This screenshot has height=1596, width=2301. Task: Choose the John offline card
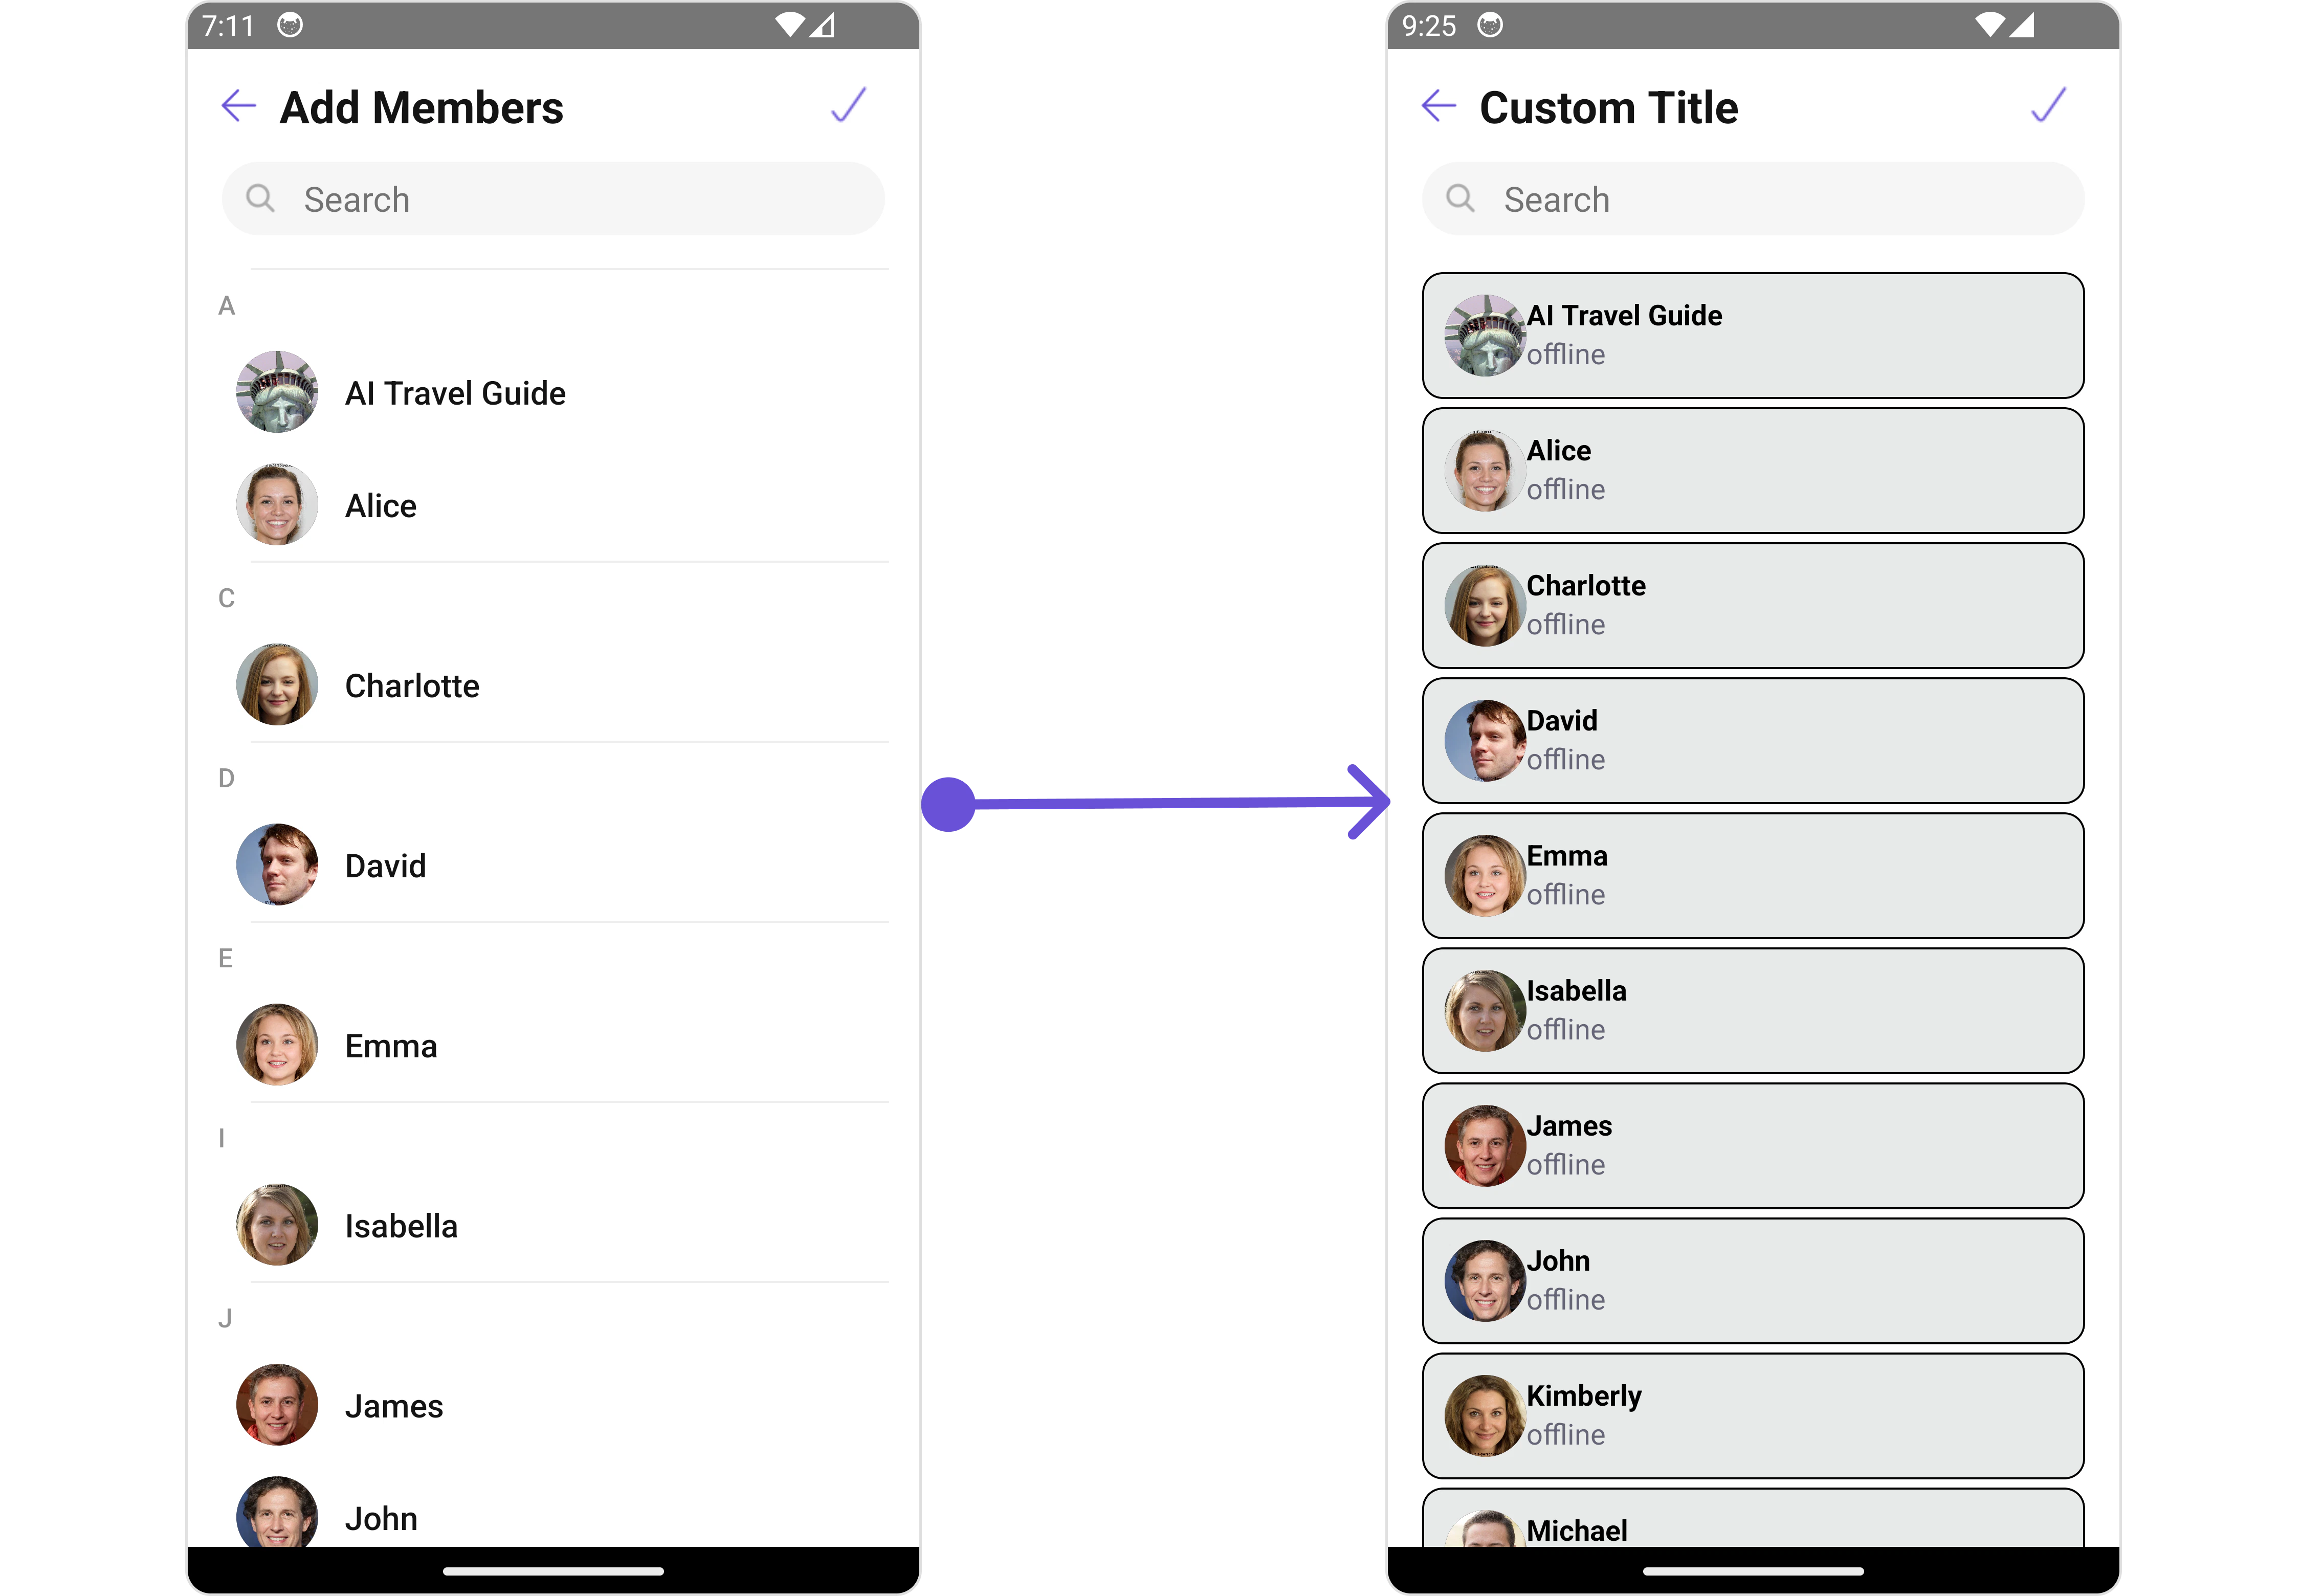click(x=1753, y=1281)
